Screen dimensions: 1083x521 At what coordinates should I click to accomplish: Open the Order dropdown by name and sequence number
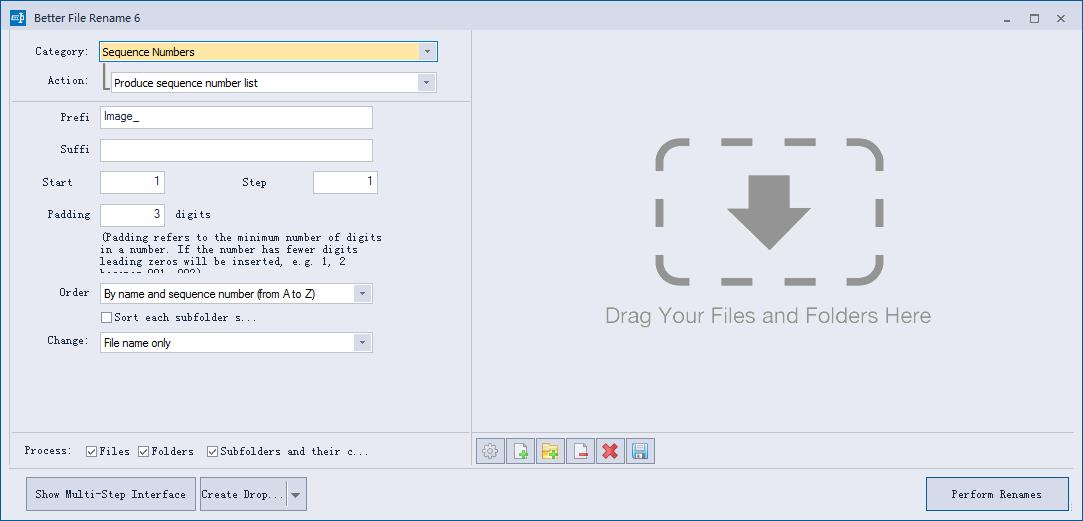[236, 294]
